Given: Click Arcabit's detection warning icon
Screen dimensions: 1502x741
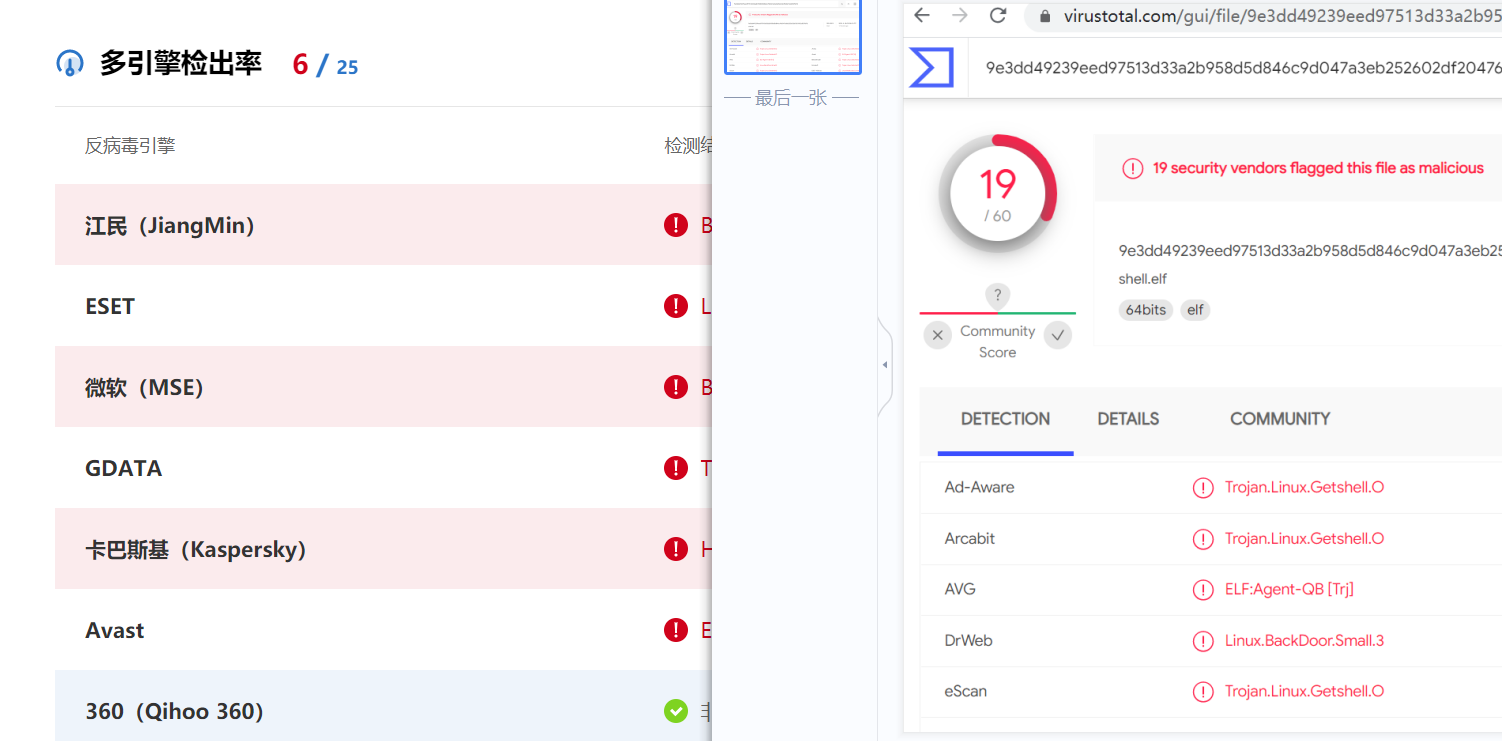Looking at the screenshot, I should coord(1203,539).
